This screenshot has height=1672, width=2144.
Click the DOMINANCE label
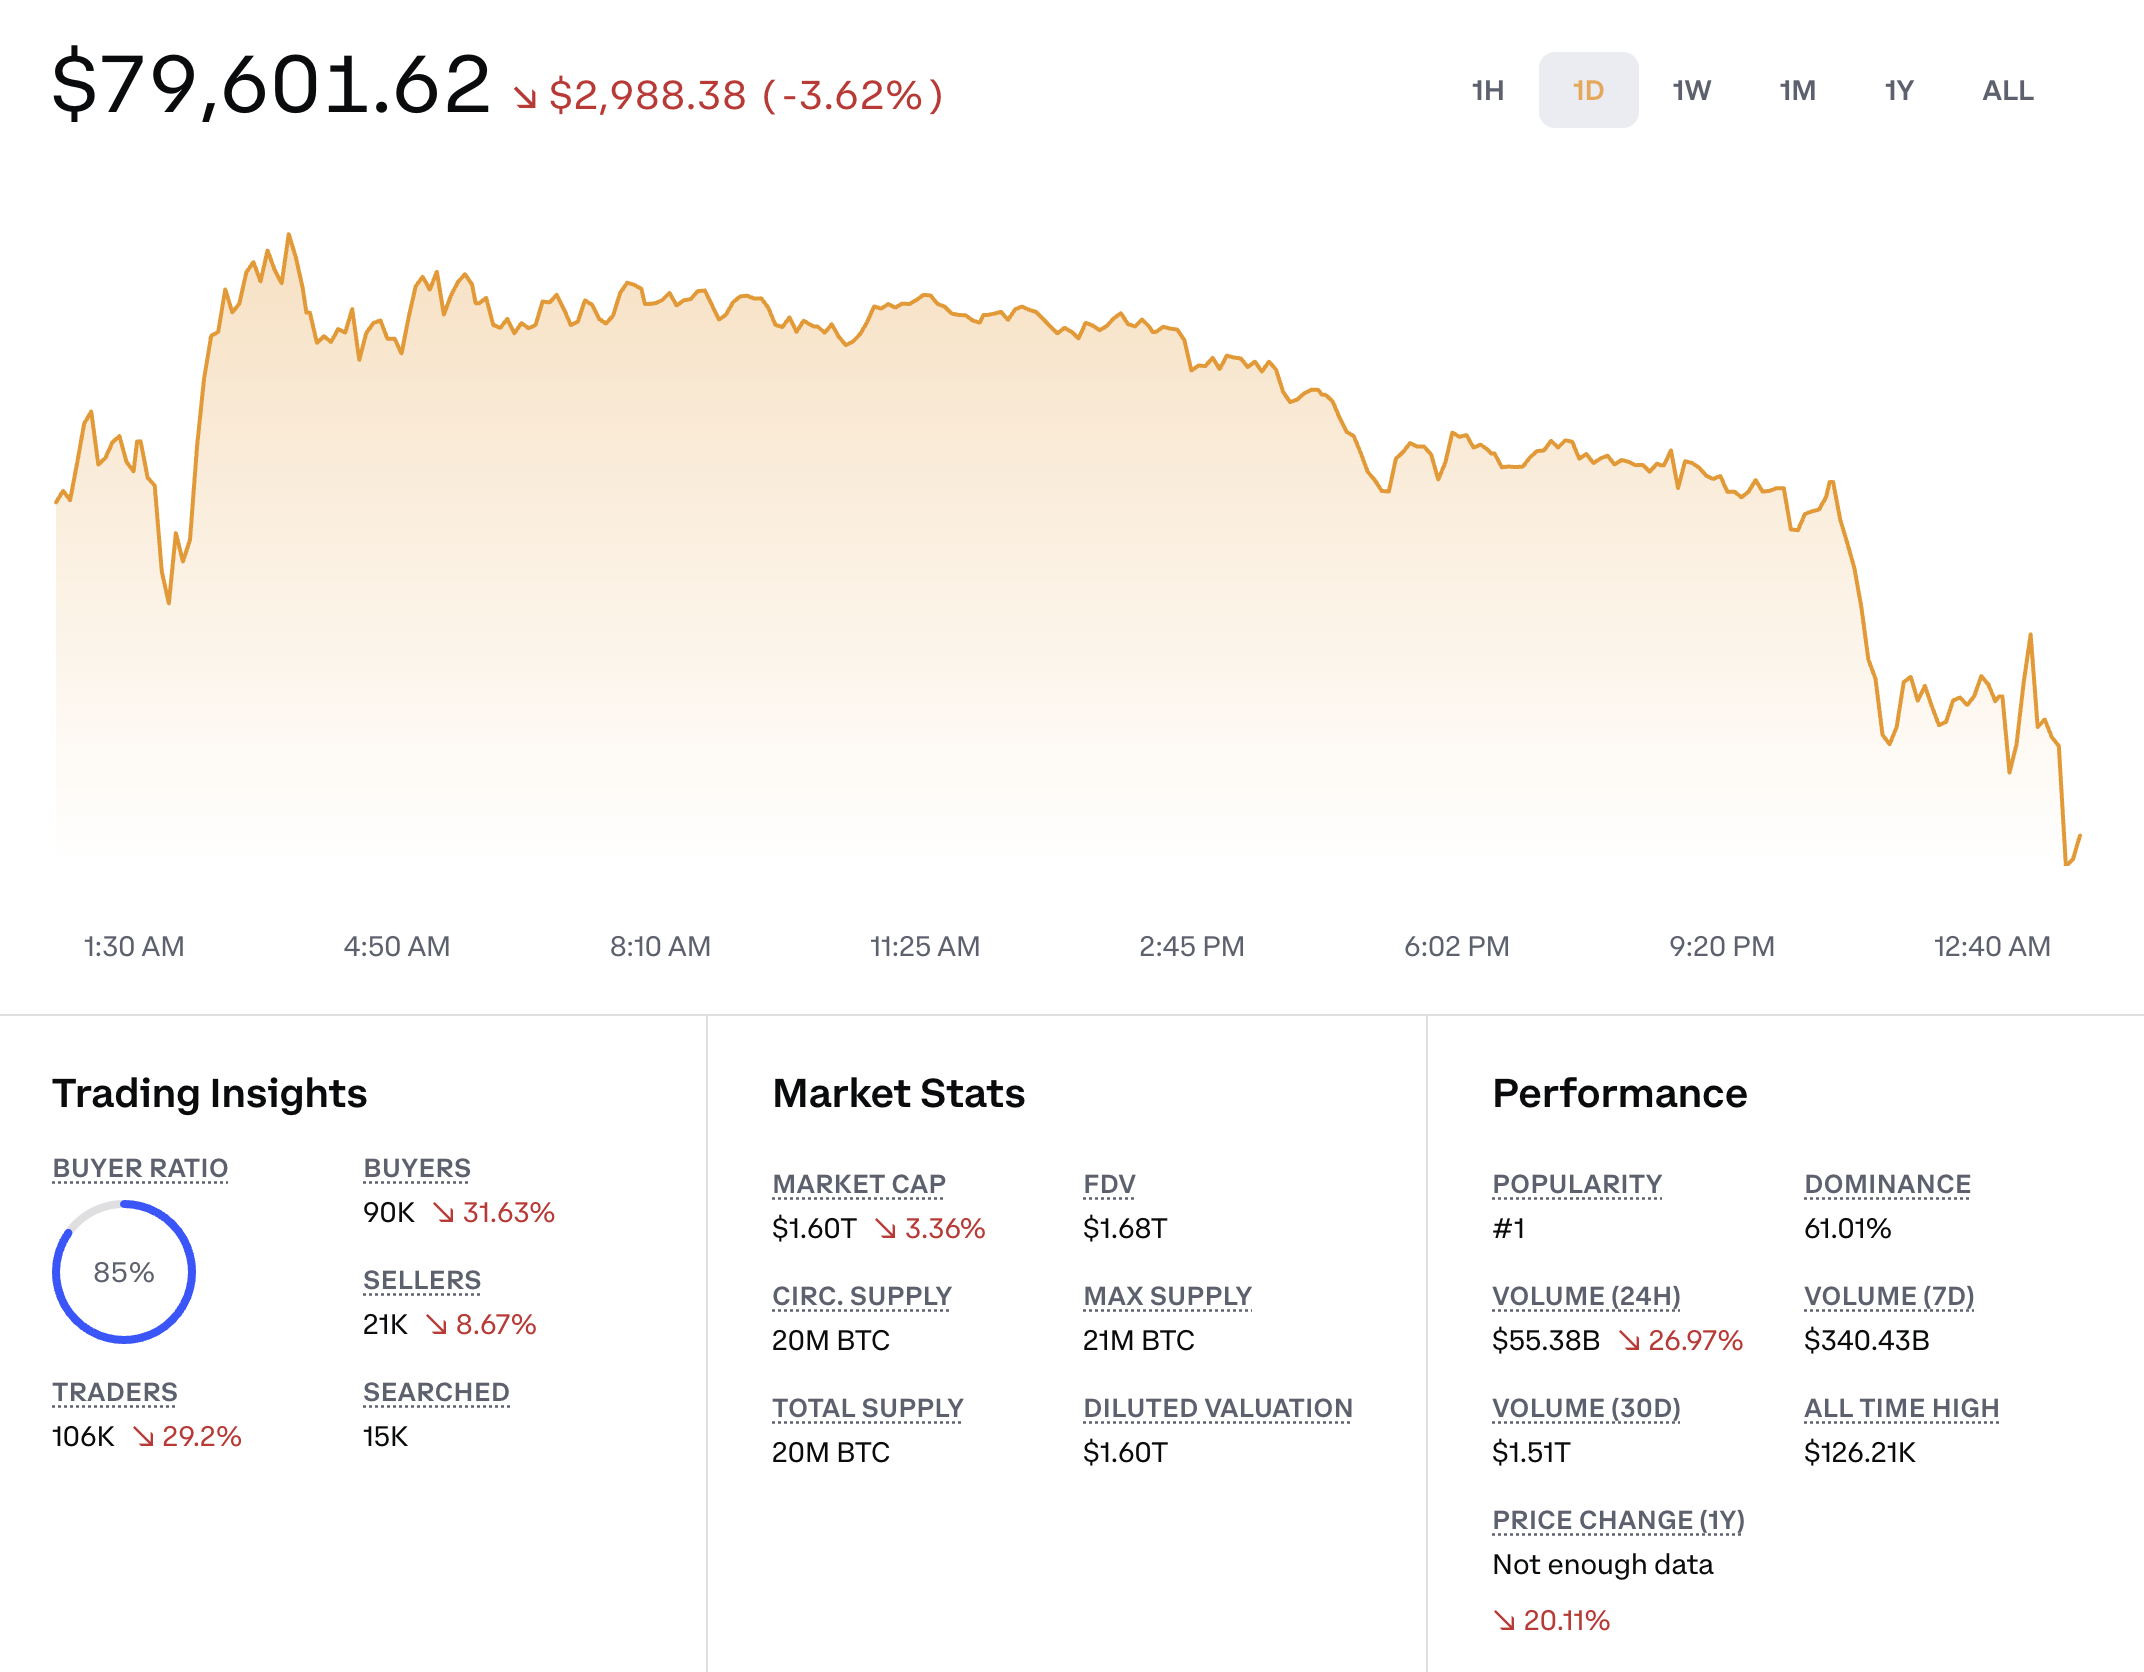1887,1184
